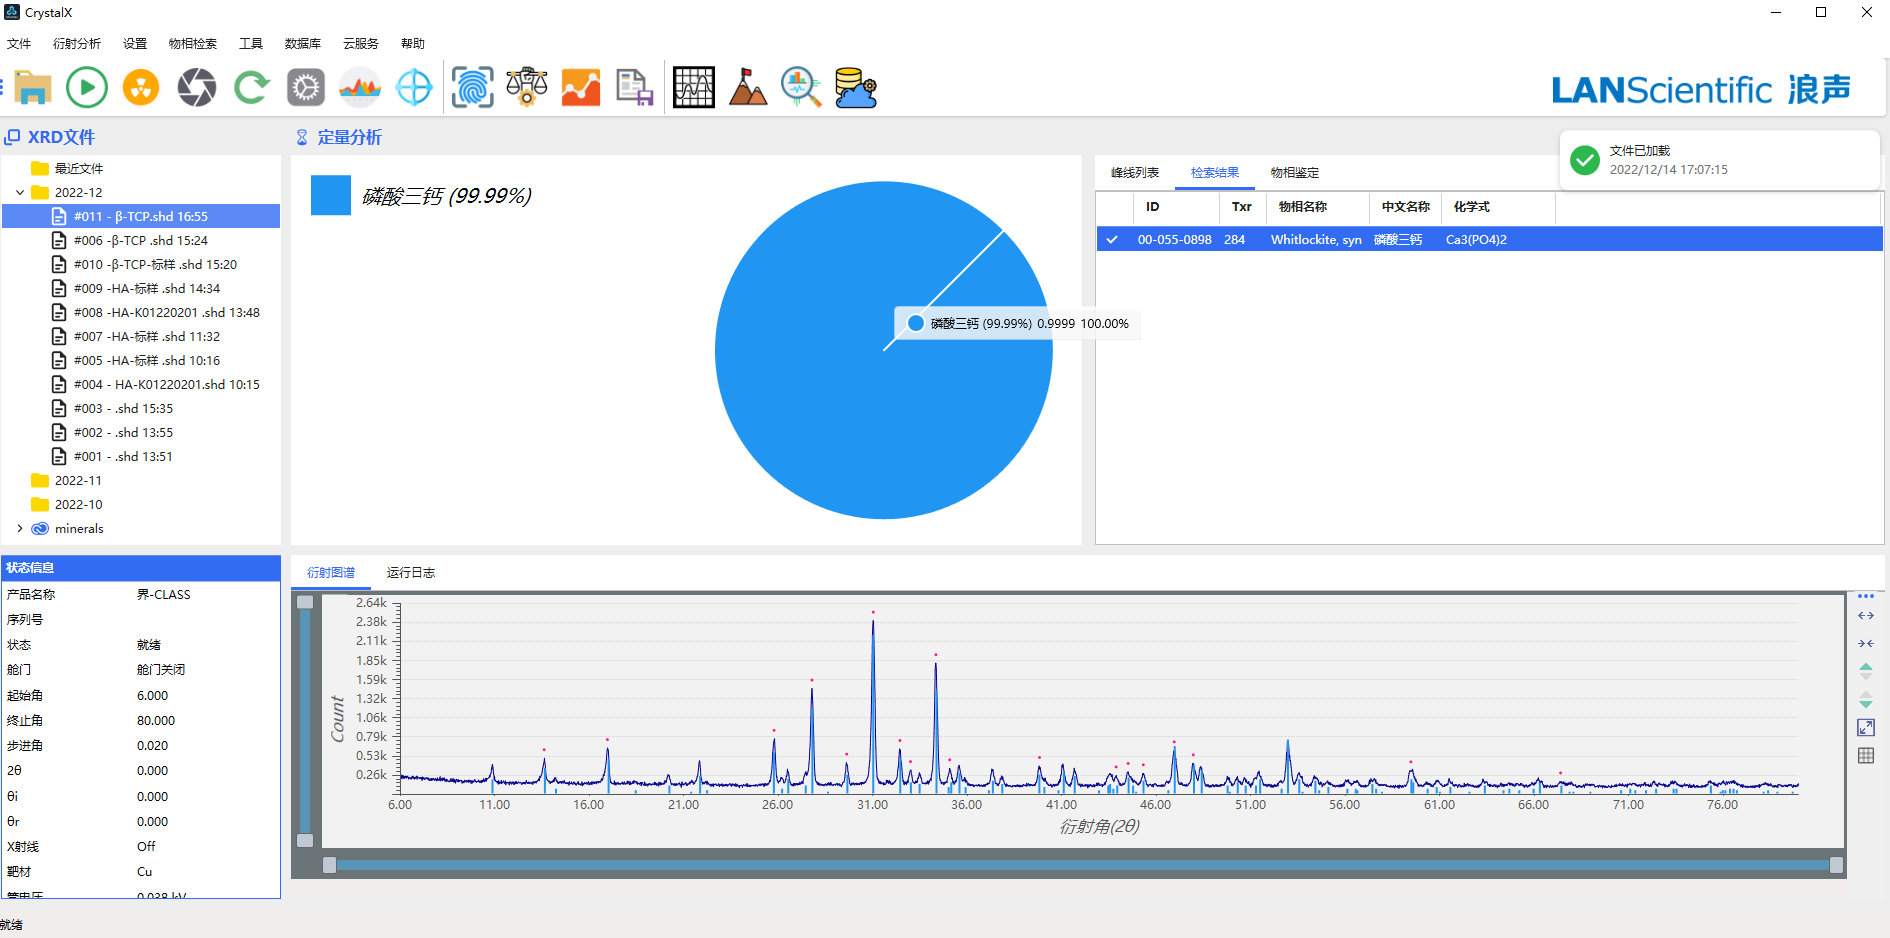Click the horizontal chart range slider bar

(x=1082, y=866)
